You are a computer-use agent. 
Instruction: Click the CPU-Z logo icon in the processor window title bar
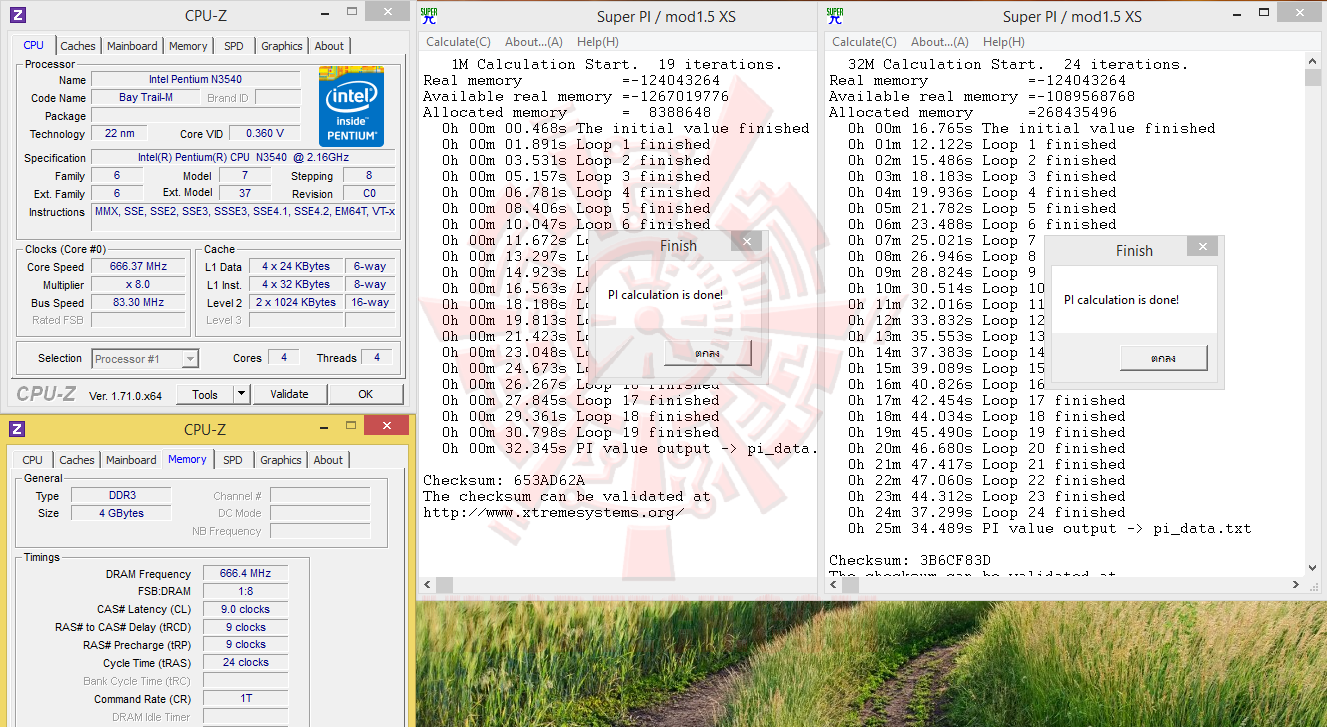pos(17,15)
